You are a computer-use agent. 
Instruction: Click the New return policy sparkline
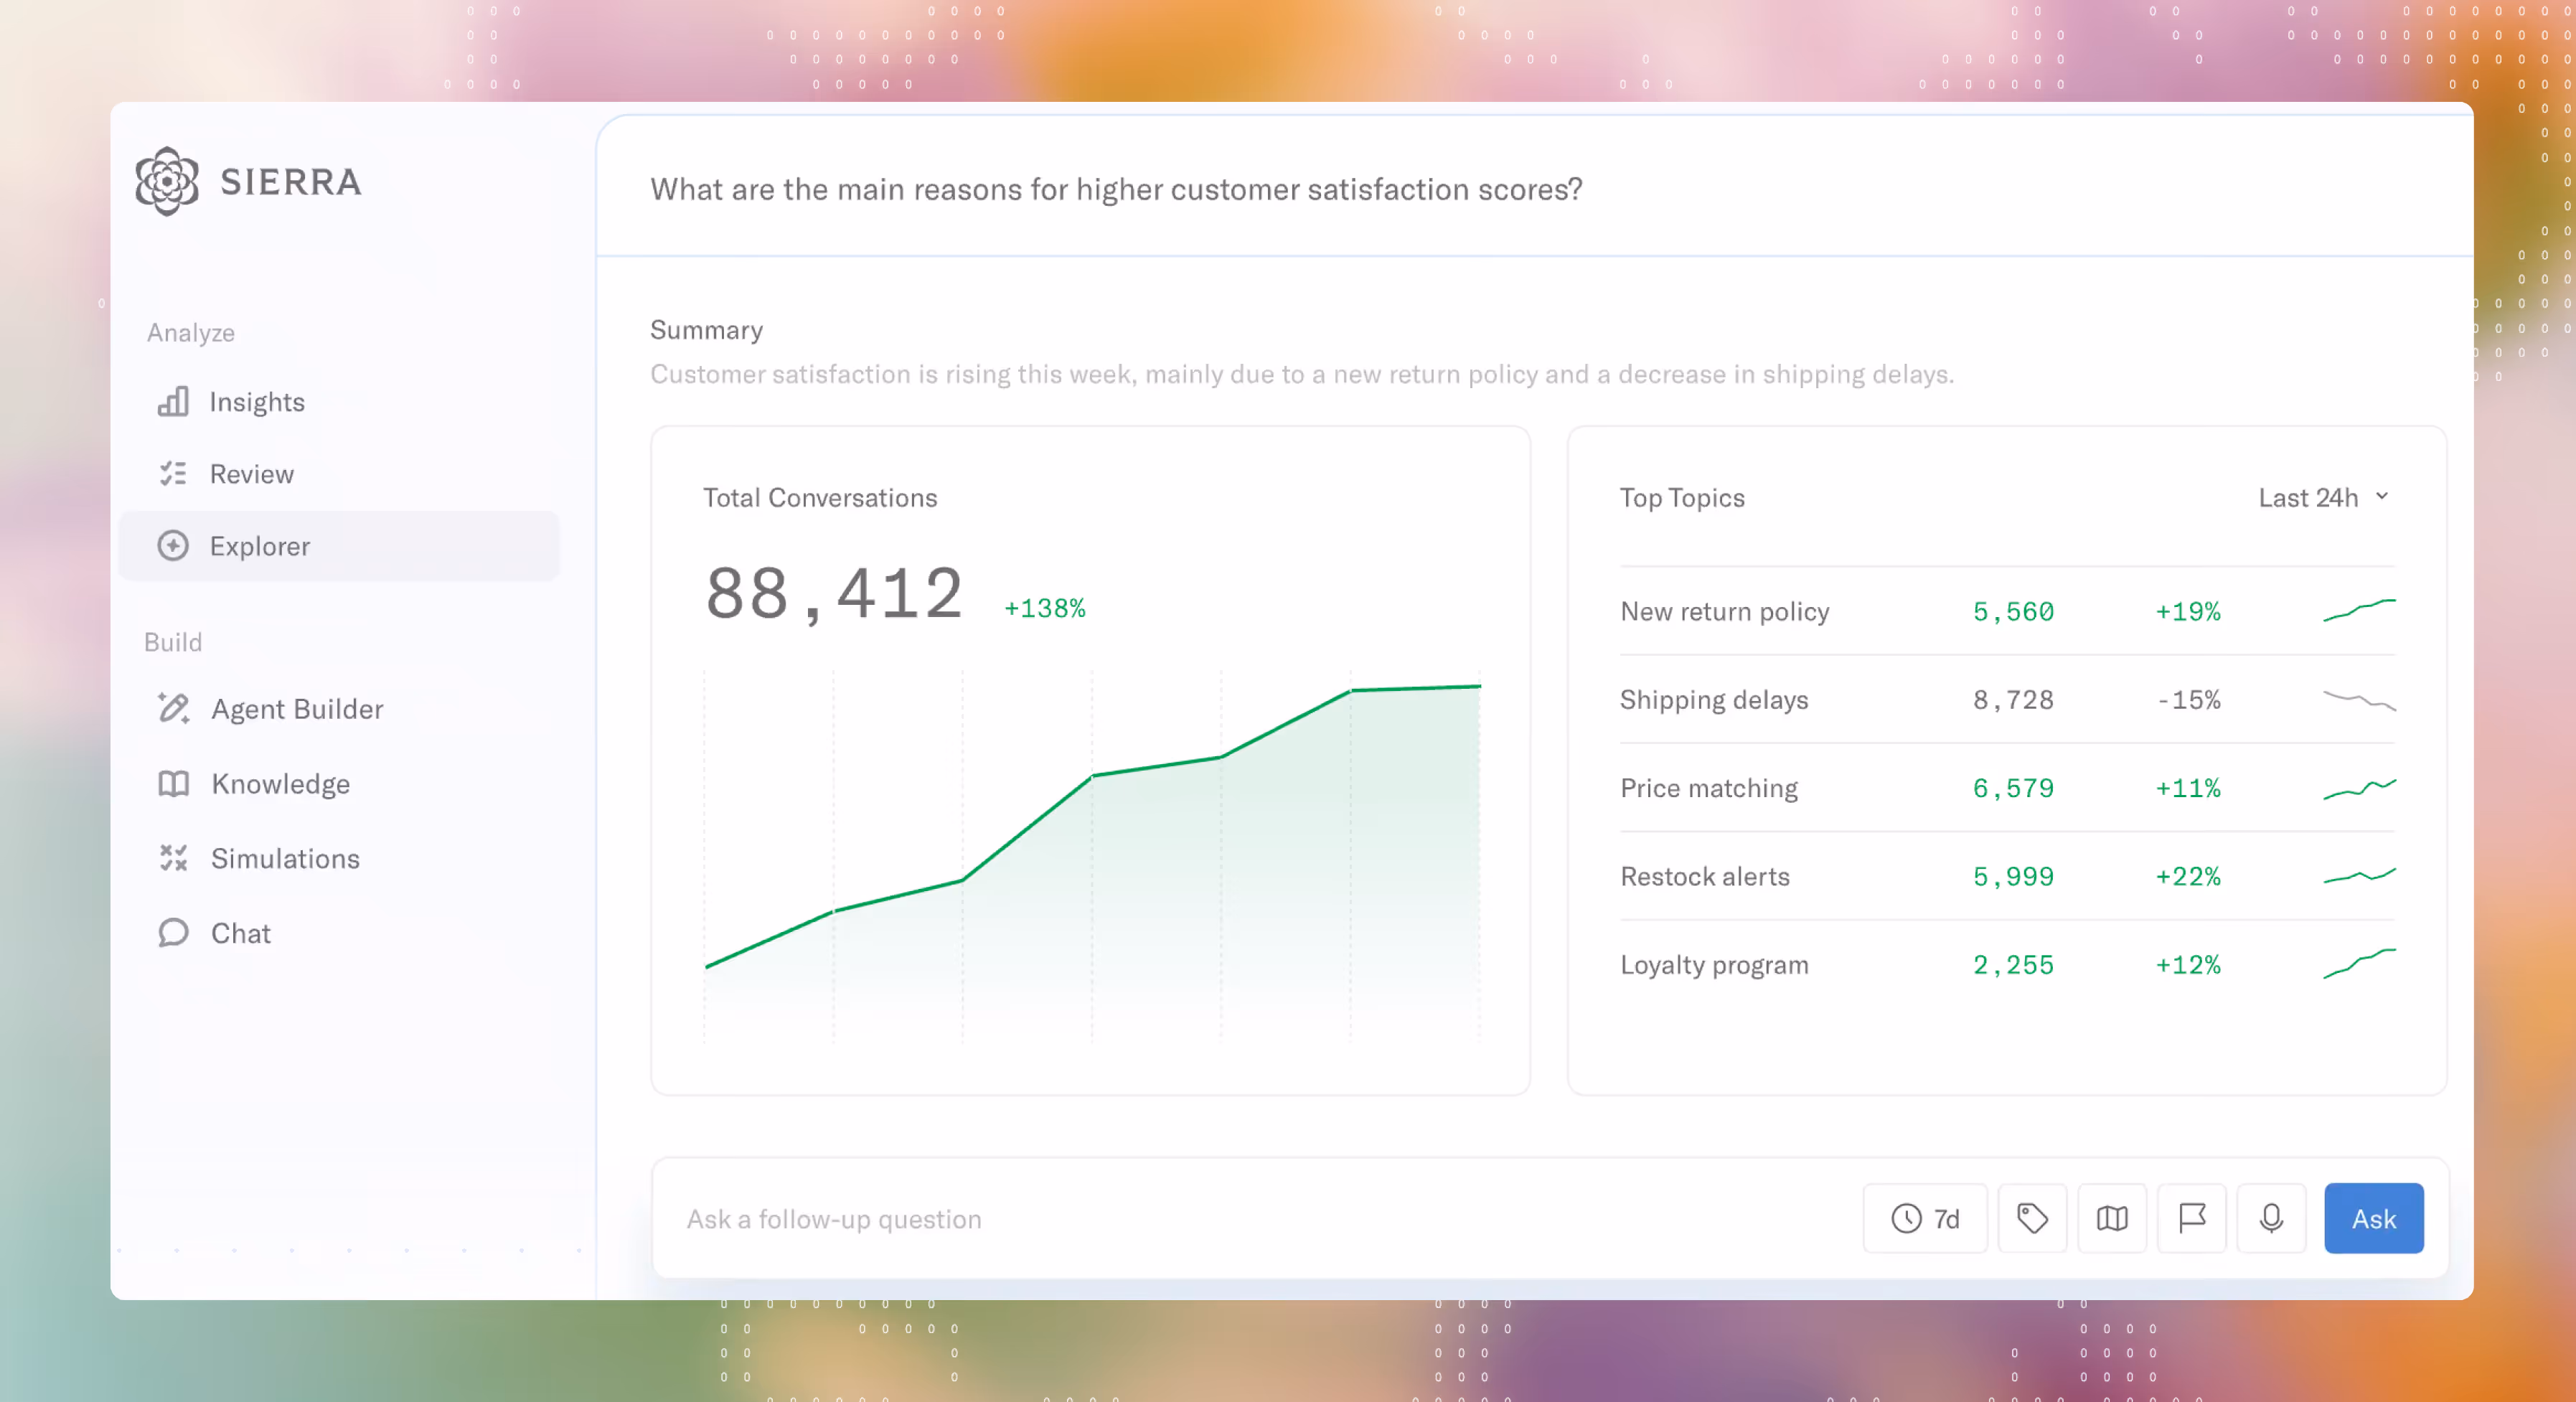point(2359,610)
